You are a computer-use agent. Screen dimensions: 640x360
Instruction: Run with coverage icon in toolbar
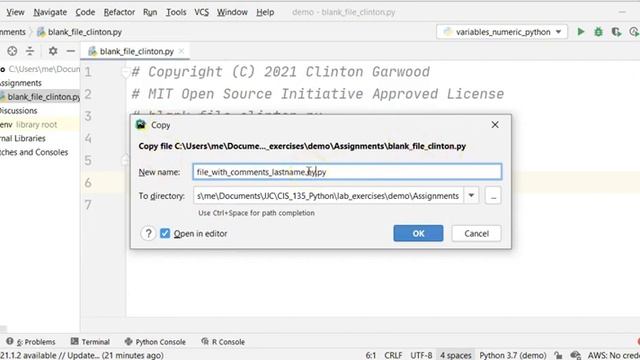pos(616,32)
